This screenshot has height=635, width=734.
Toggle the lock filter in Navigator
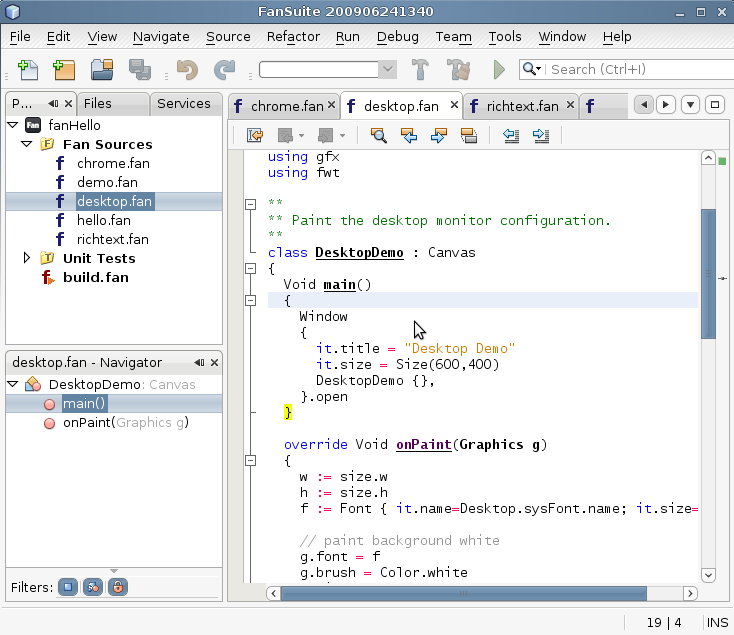[118, 587]
